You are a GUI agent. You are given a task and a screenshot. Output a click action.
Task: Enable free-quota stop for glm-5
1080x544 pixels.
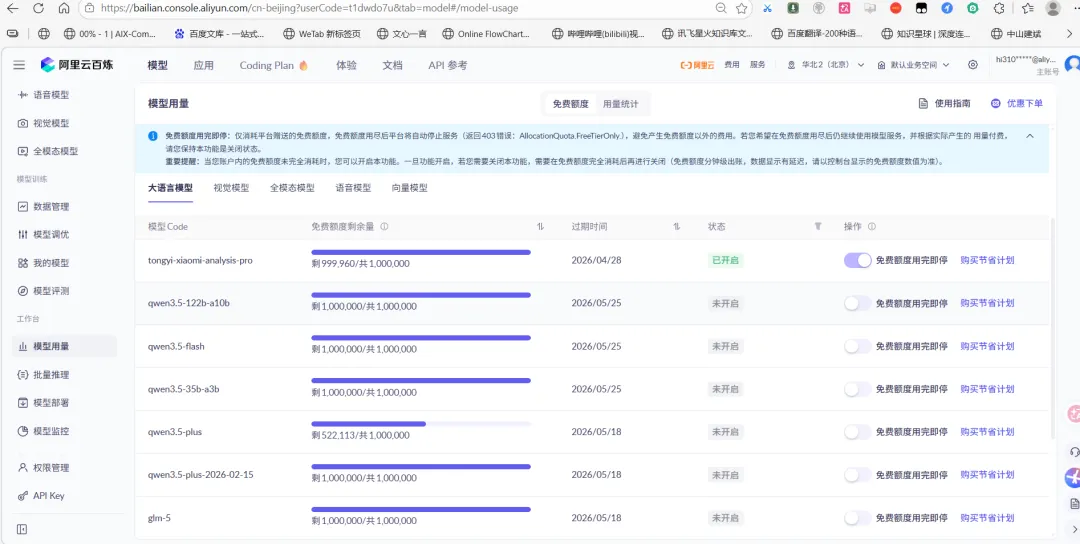pyautogui.click(x=858, y=518)
